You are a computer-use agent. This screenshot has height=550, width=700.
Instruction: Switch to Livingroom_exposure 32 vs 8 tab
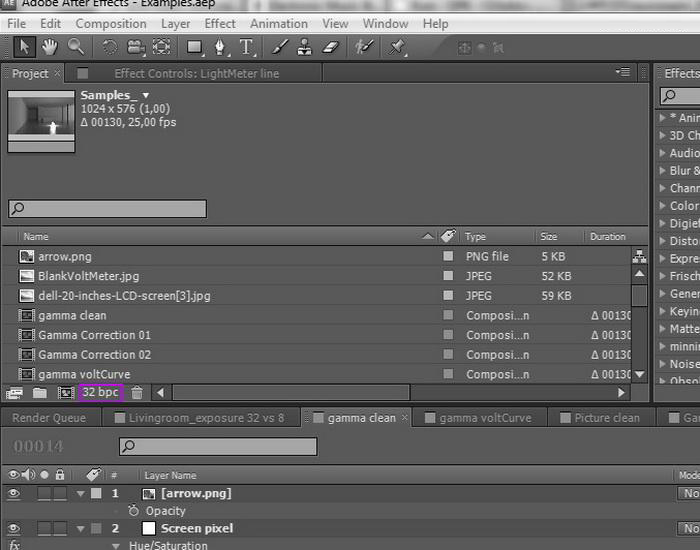pyautogui.click(x=201, y=418)
